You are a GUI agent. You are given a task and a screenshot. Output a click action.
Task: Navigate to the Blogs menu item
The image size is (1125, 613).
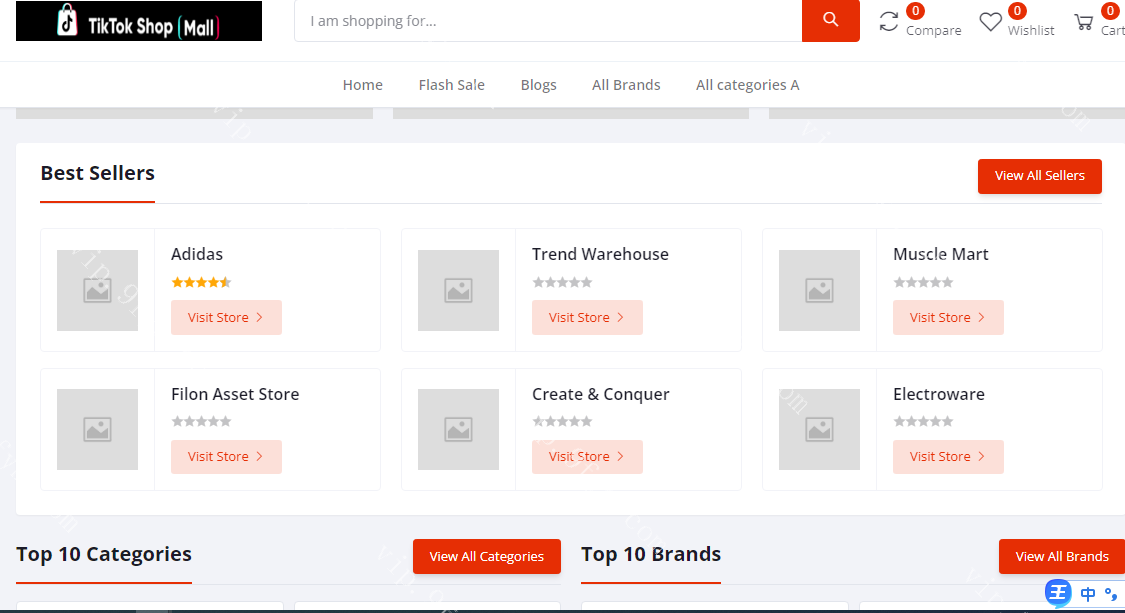coord(538,85)
